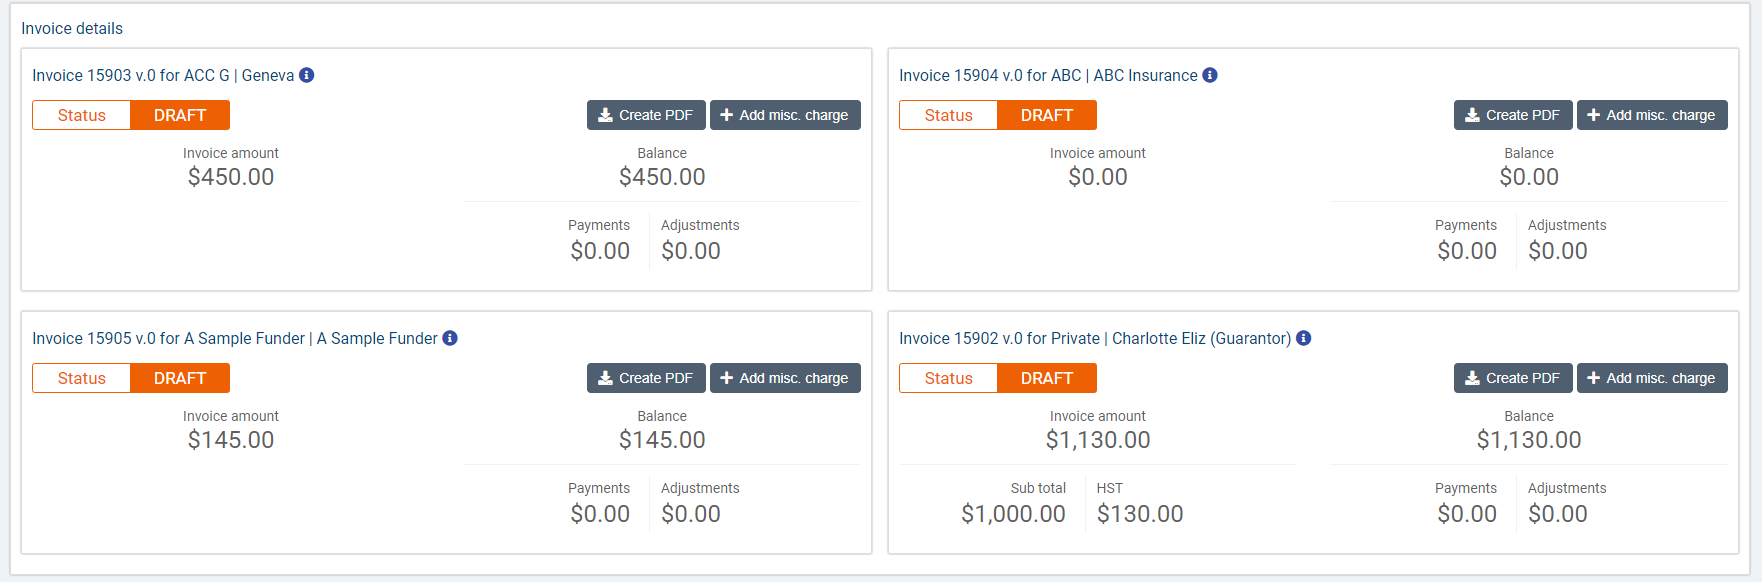The image size is (1762, 582).
Task: Click the $1,130.00 balance on Invoice 15902
Action: click(1529, 440)
